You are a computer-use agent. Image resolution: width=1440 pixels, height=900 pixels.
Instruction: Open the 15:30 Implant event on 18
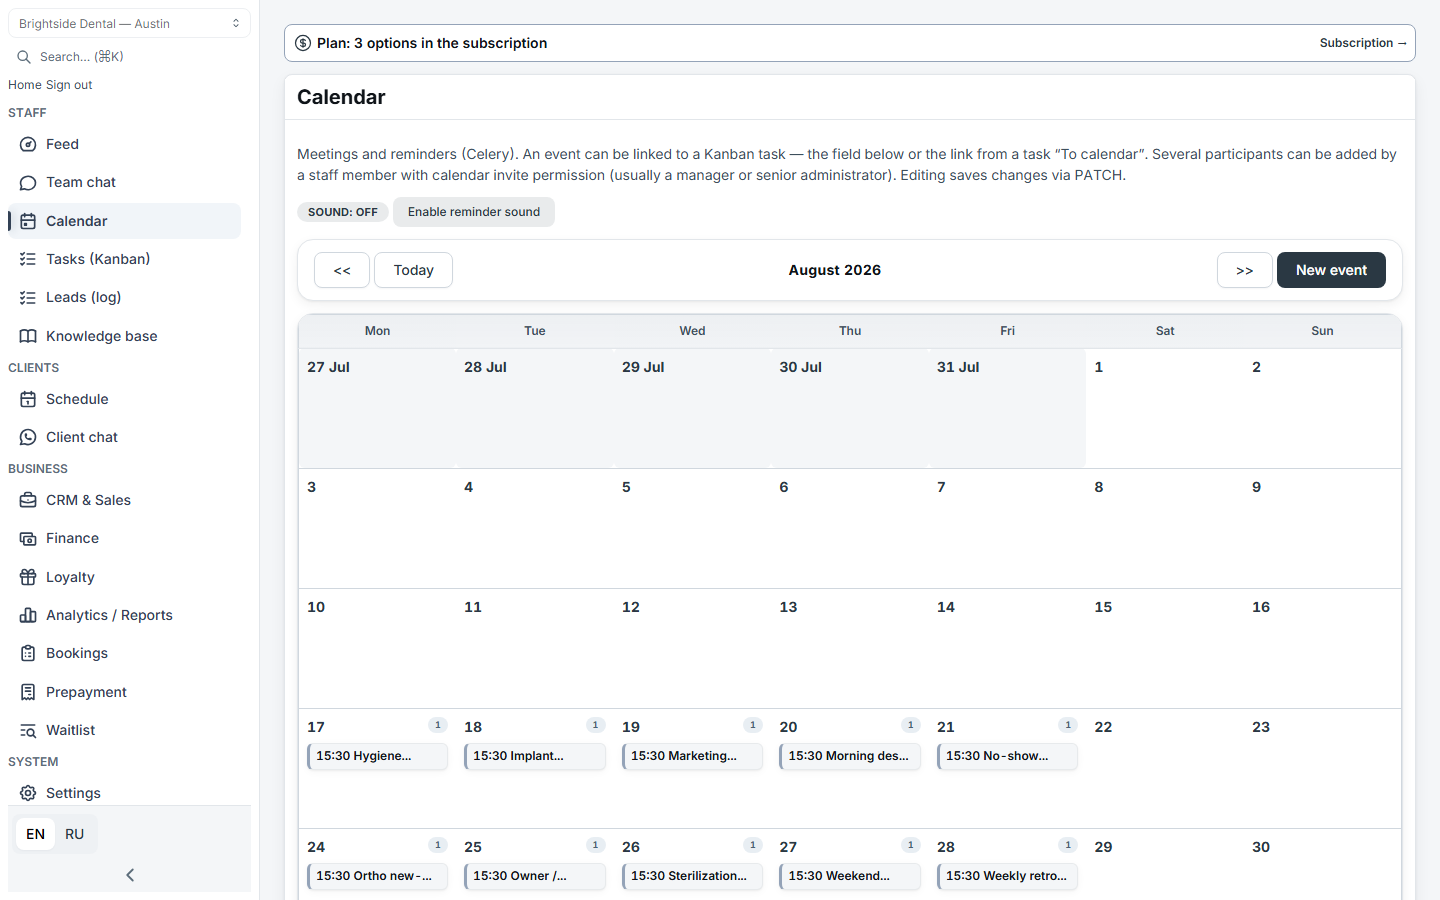(x=535, y=756)
